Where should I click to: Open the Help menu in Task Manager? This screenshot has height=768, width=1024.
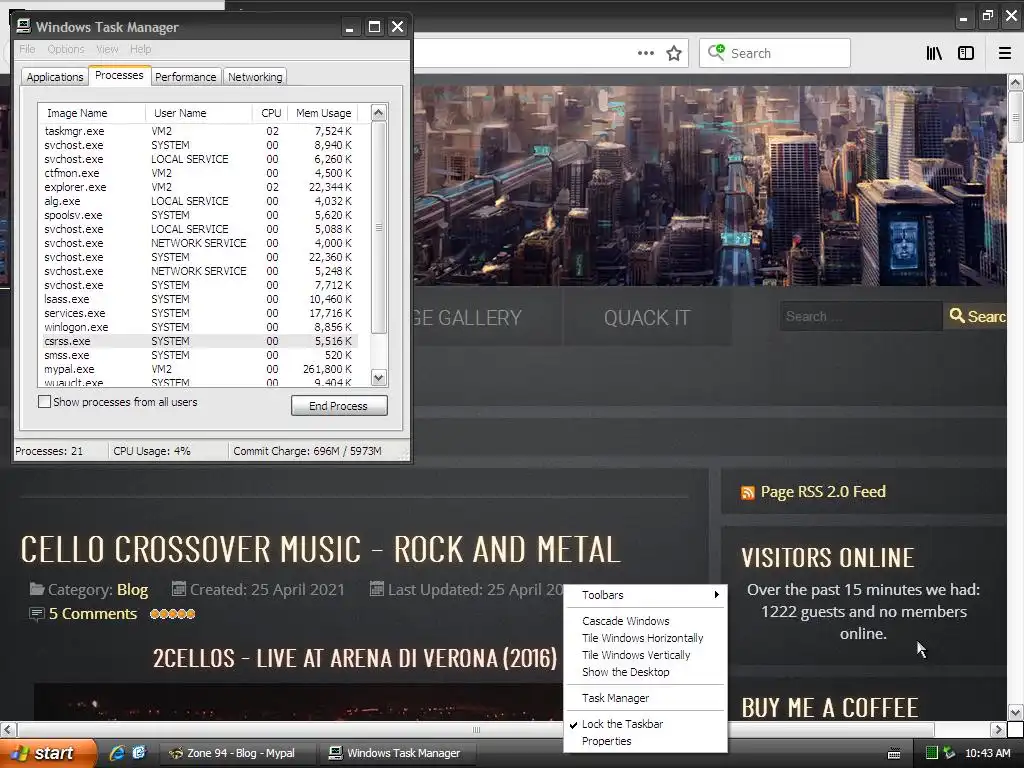click(x=140, y=49)
